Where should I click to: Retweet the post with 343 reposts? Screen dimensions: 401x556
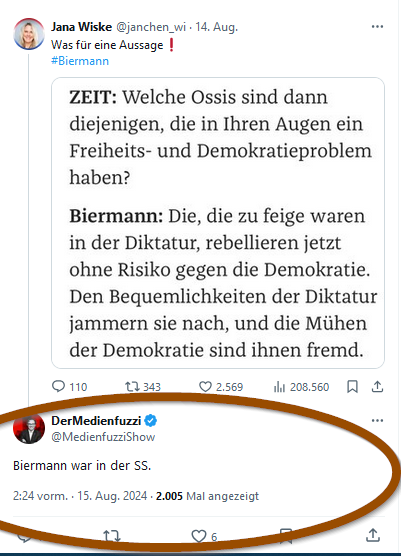click(x=143, y=387)
